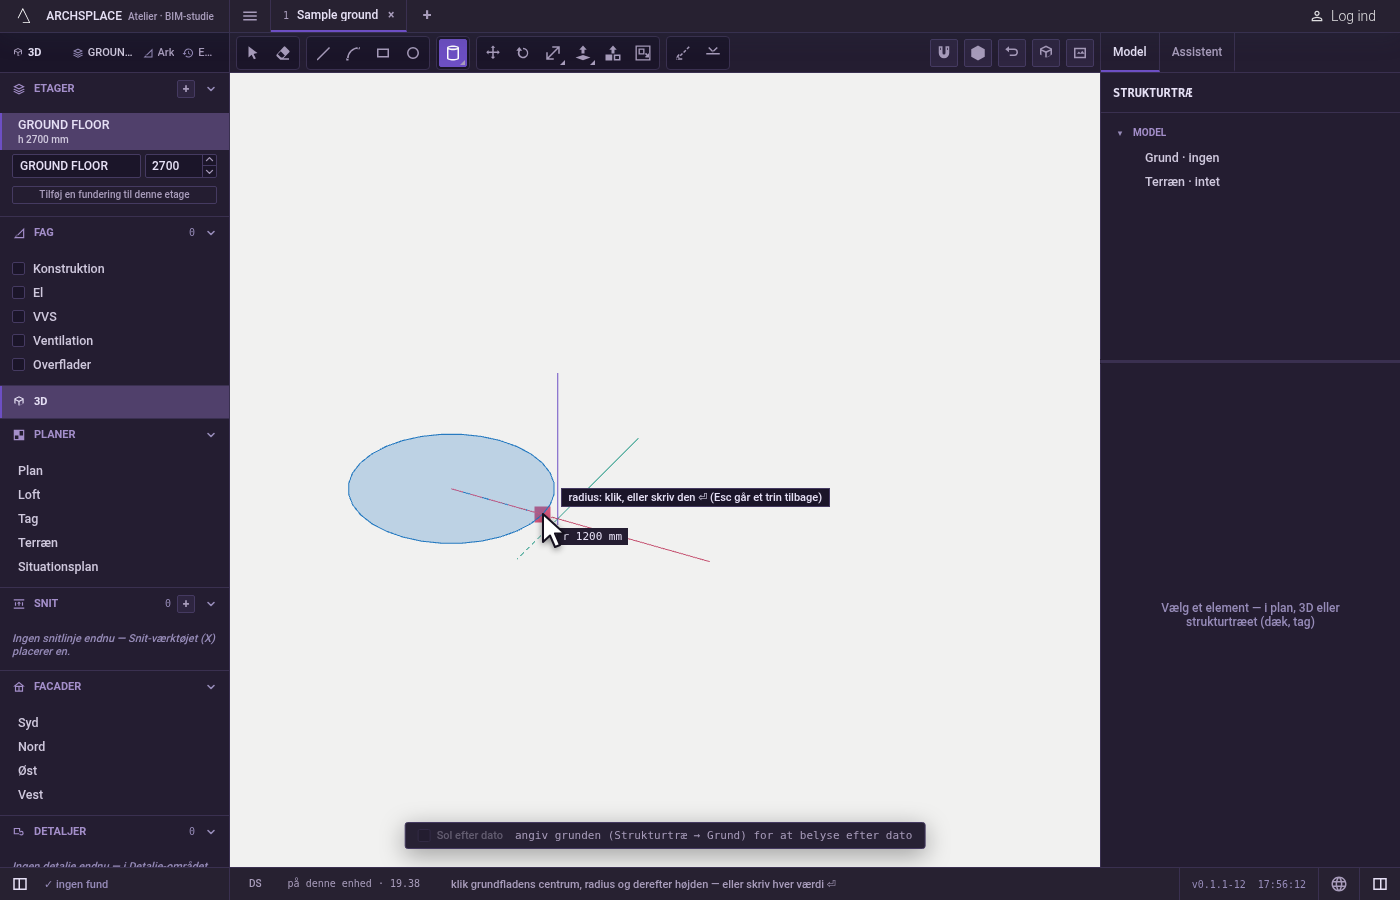Viewport: 1400px width, 900px height.
Task: Toggle the Sol efter dato checkbox
Action: tap(424, 836)
